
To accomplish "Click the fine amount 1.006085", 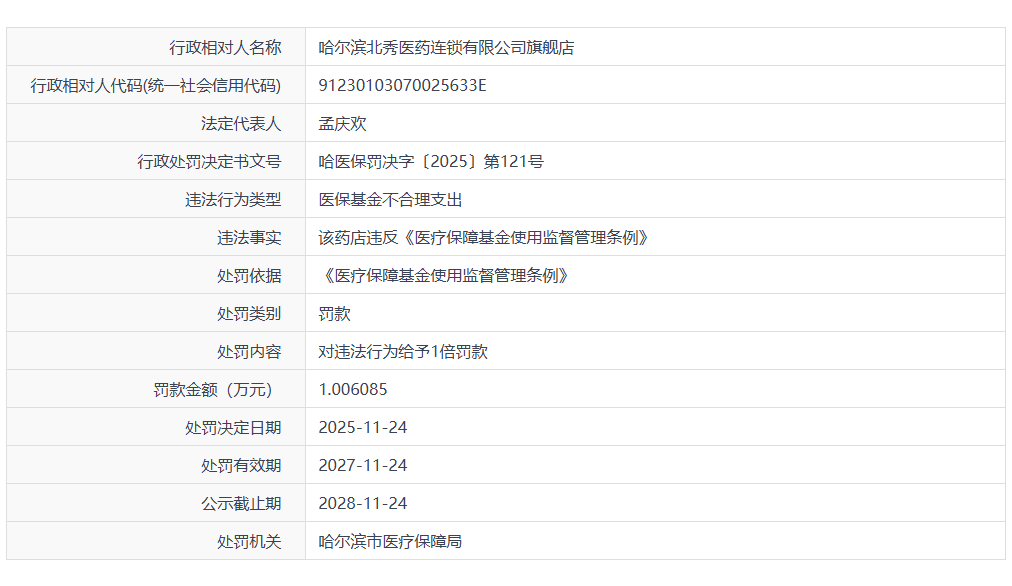I will pos(352,389).
